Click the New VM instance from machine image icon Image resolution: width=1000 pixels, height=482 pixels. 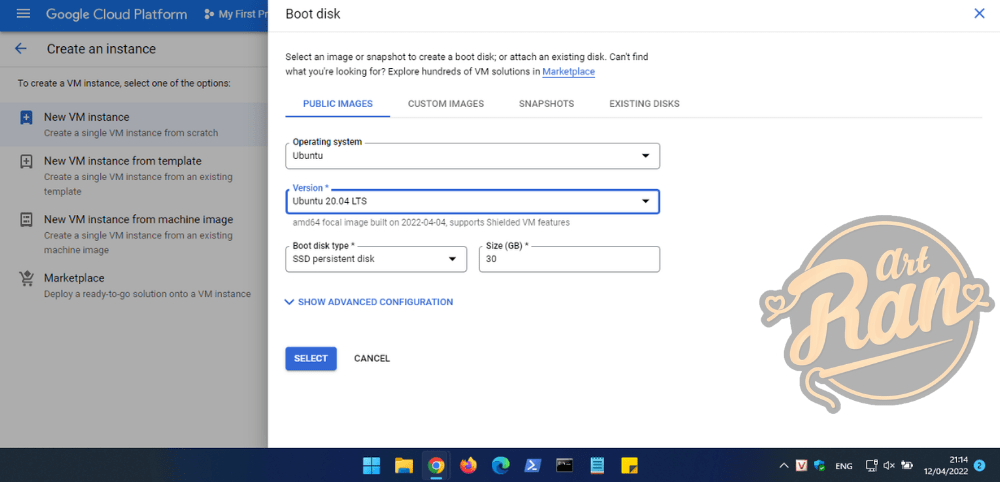pos(26,220)
